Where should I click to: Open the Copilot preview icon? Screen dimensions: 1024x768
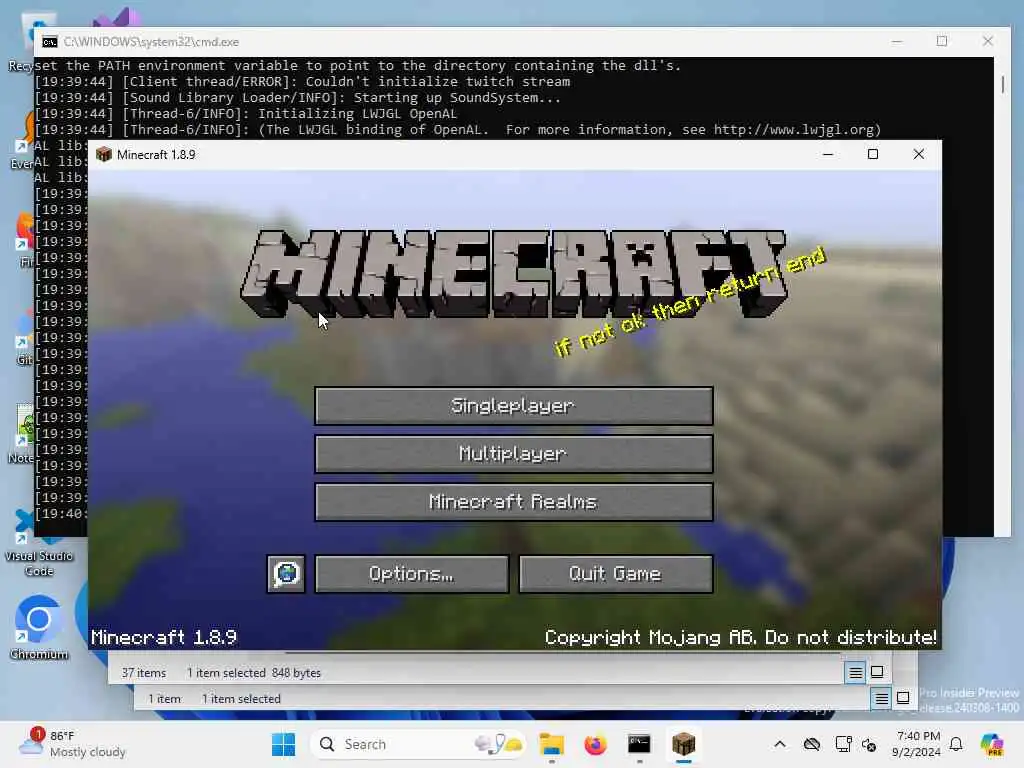[992, 744]
